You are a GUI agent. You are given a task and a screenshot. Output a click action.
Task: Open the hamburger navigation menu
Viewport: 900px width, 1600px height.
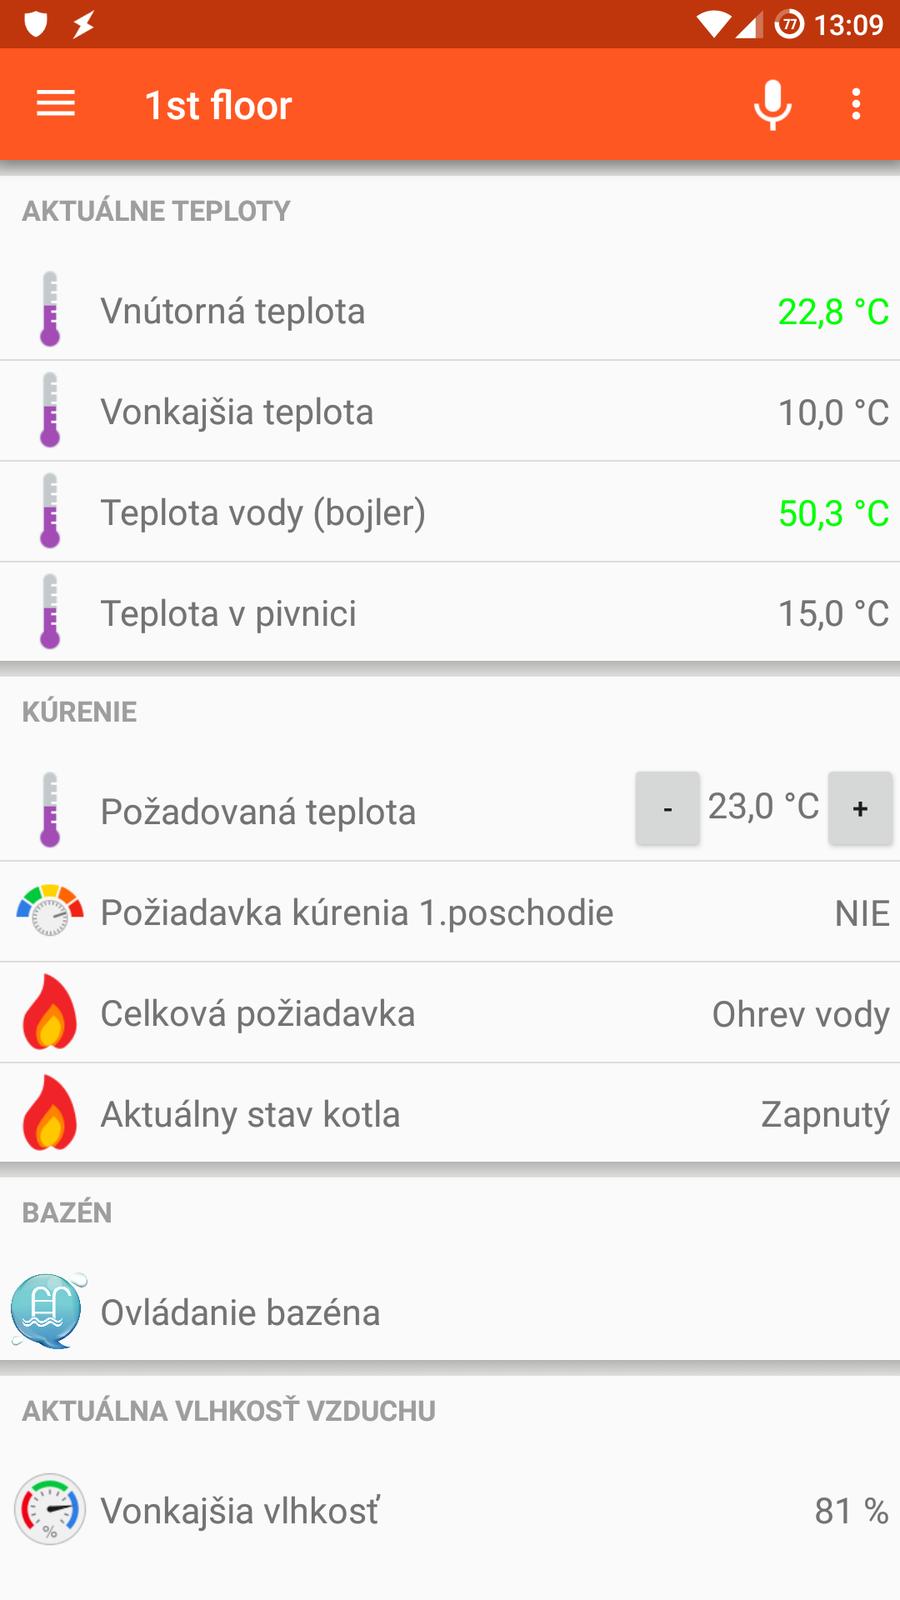point(56,104)
